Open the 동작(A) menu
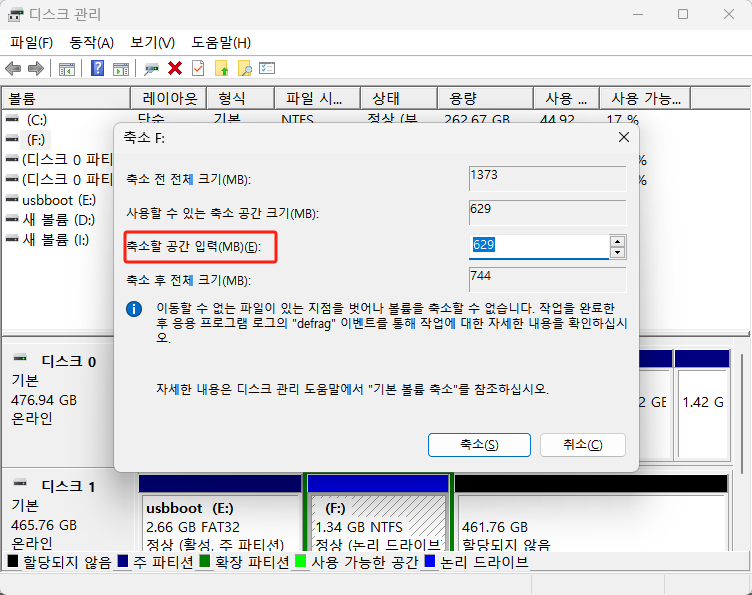The width and height of the screenshot is (752, 595). [92, 43]
